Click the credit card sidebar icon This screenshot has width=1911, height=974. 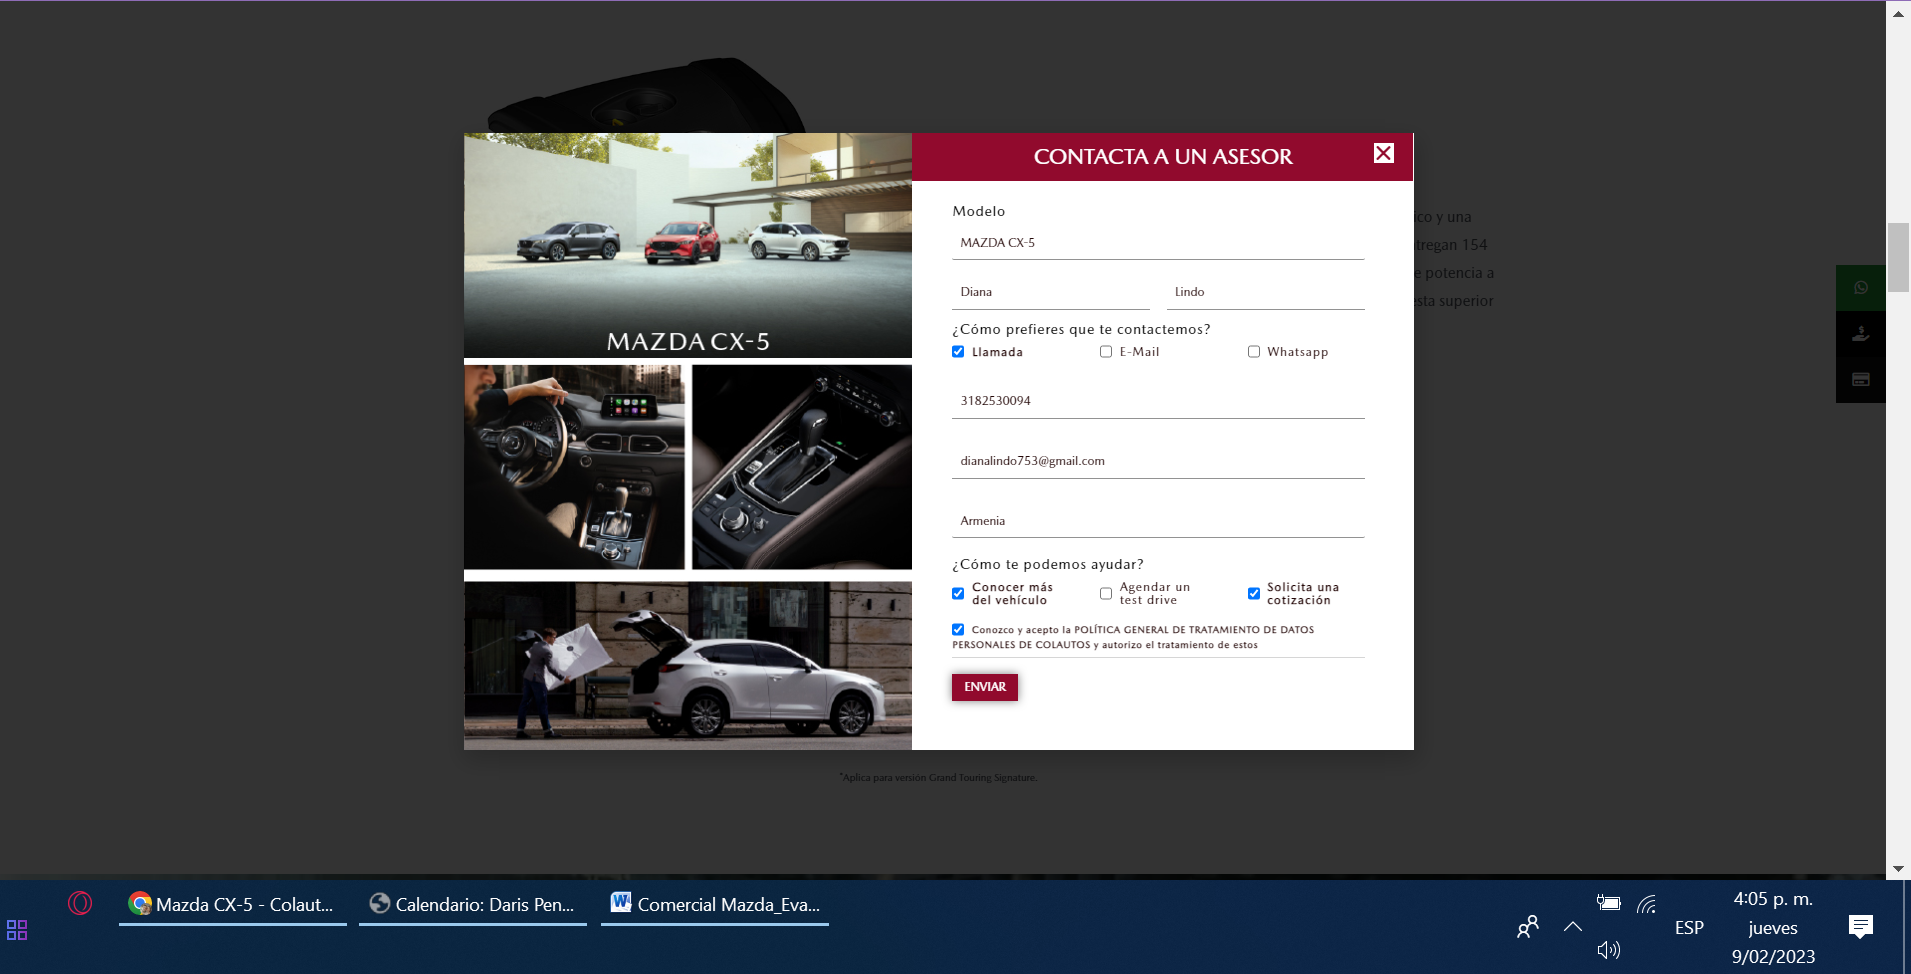point(1860,380)
